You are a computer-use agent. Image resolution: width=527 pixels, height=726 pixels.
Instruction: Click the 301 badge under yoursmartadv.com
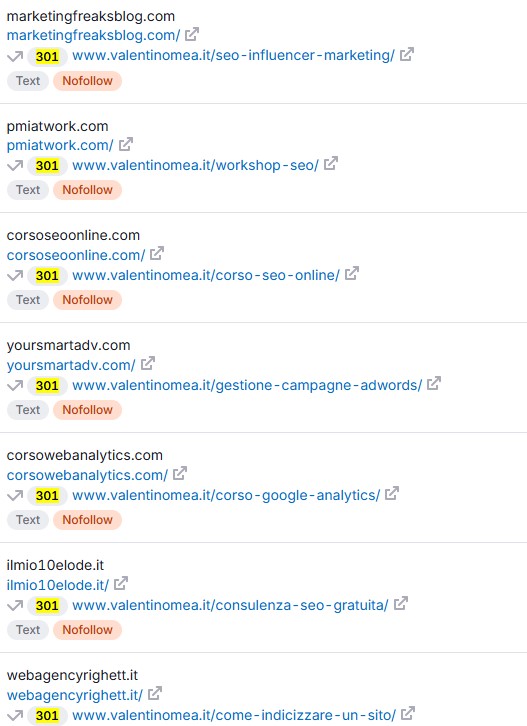pyautogui.click(x=47, y=386)
